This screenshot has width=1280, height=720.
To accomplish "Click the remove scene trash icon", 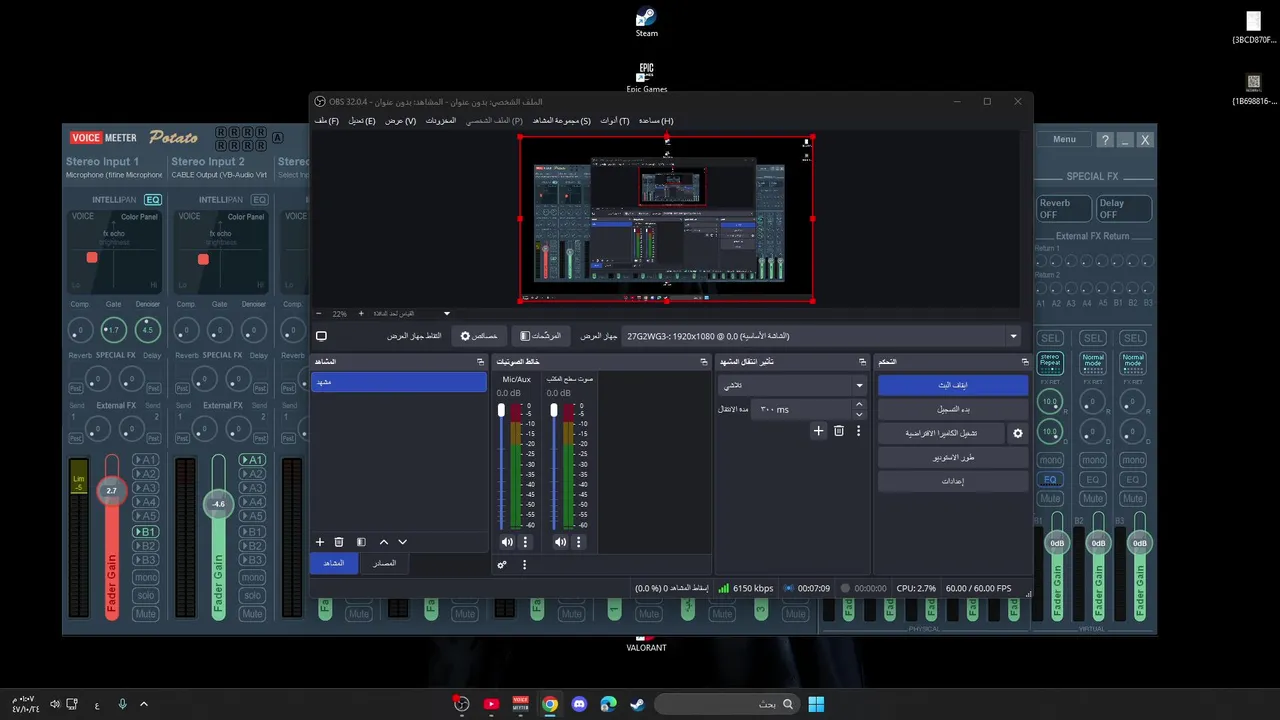I will 339,542.
